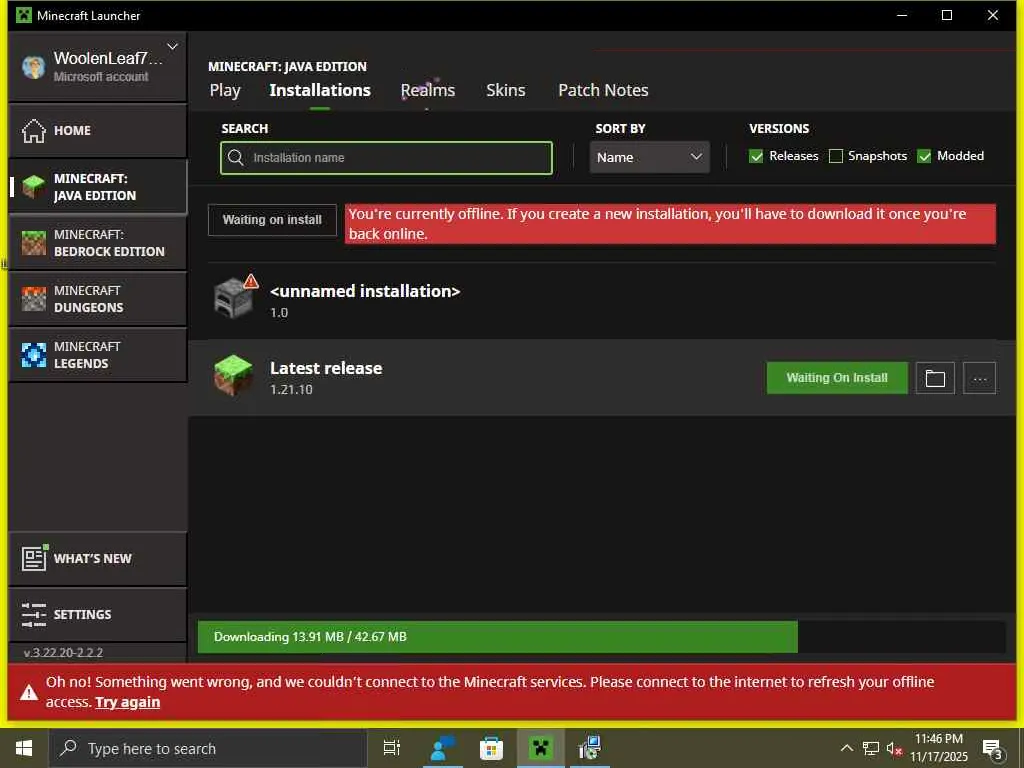The width and height of the screenshot is (1024, 768).
Task: Click the search magnifier icon
Action: click(236, 157)
